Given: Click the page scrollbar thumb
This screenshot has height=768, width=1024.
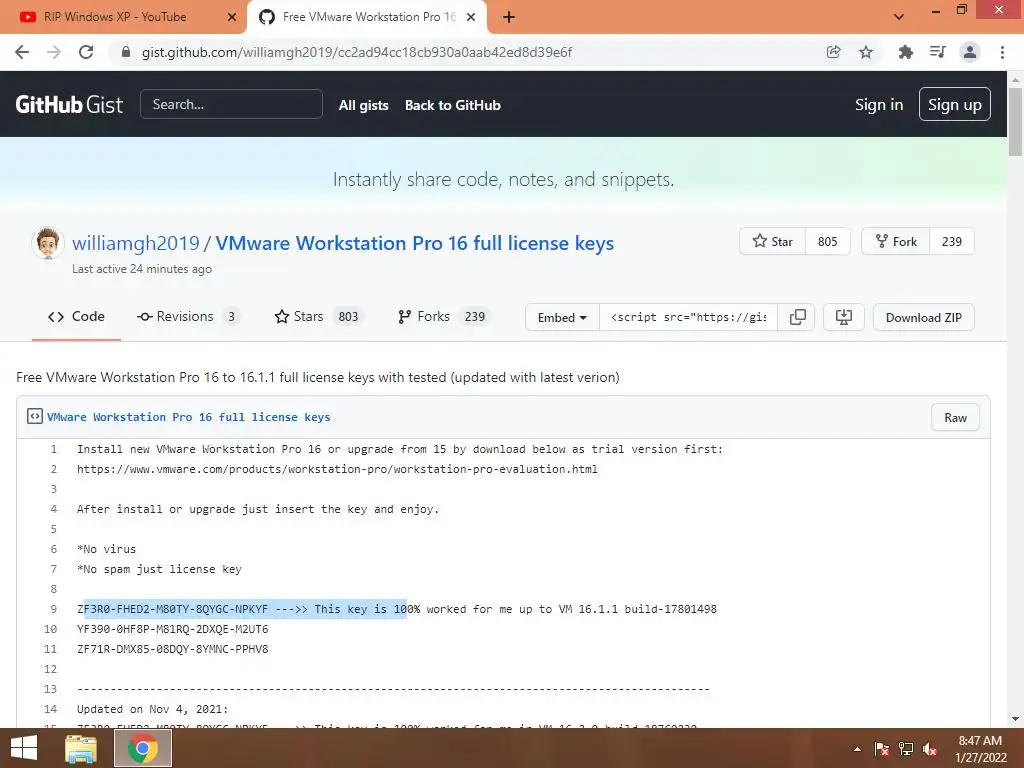Looking at the screenshot, I should click(x=1015, y=121).
